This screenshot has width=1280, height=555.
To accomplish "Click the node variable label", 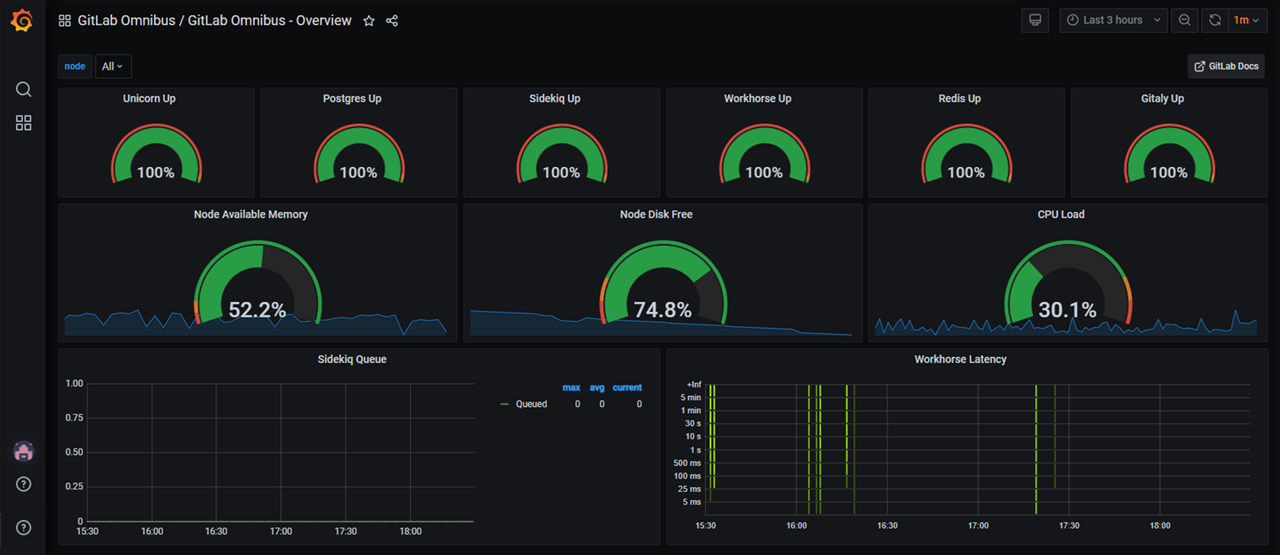I will tap(75, 66).
